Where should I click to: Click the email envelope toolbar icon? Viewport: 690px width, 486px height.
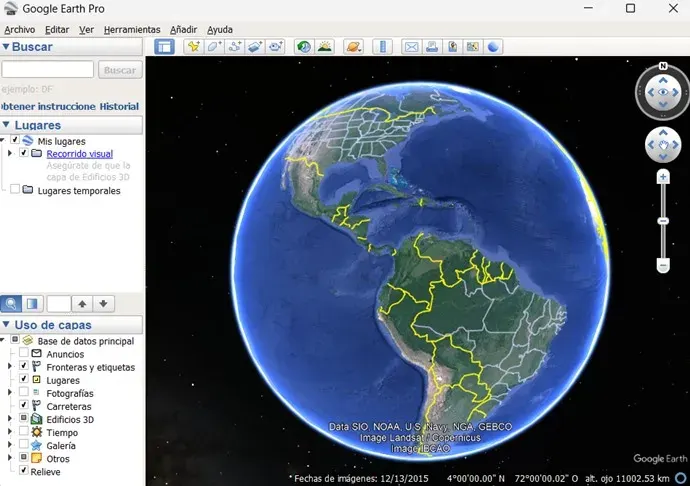coord(411,47)
